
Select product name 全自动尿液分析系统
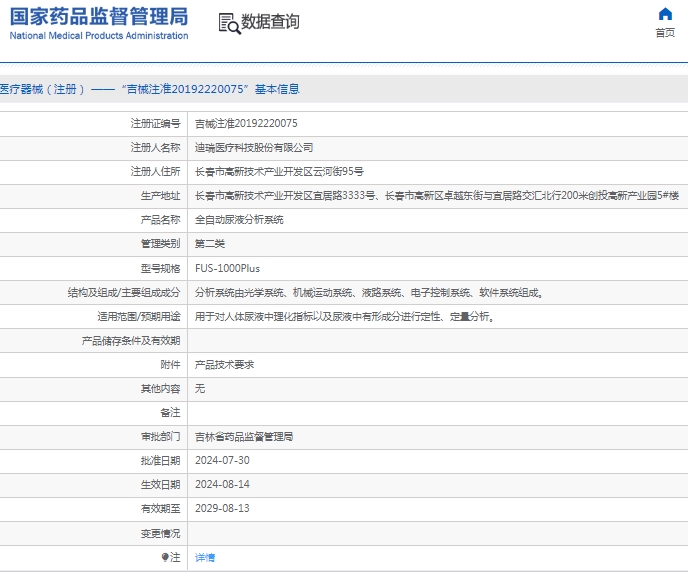[239, 220]
